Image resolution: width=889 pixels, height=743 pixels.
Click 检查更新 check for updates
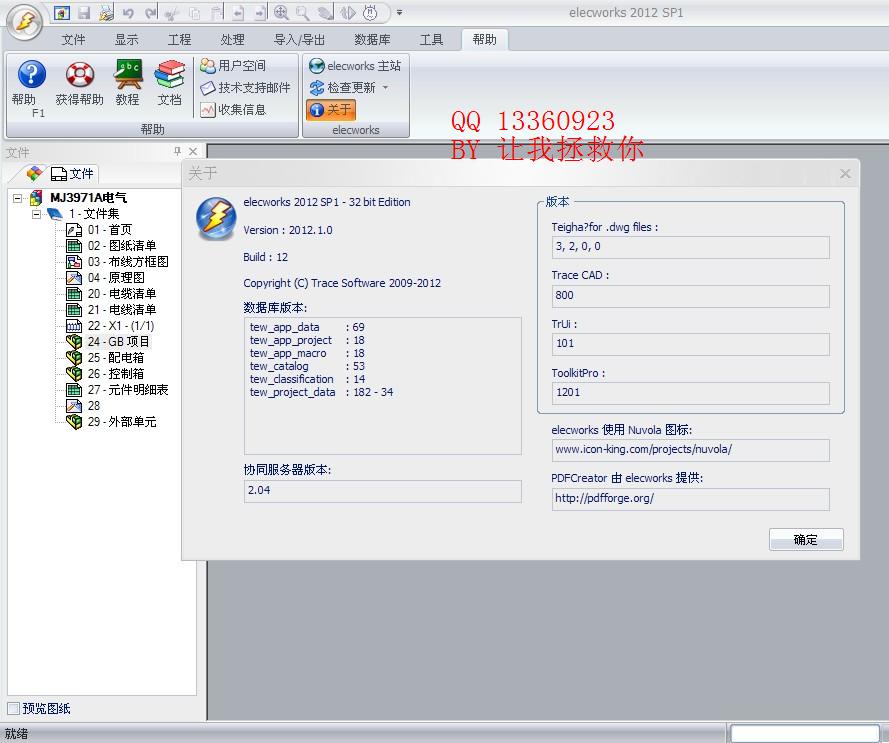click(x=342, y=87)
